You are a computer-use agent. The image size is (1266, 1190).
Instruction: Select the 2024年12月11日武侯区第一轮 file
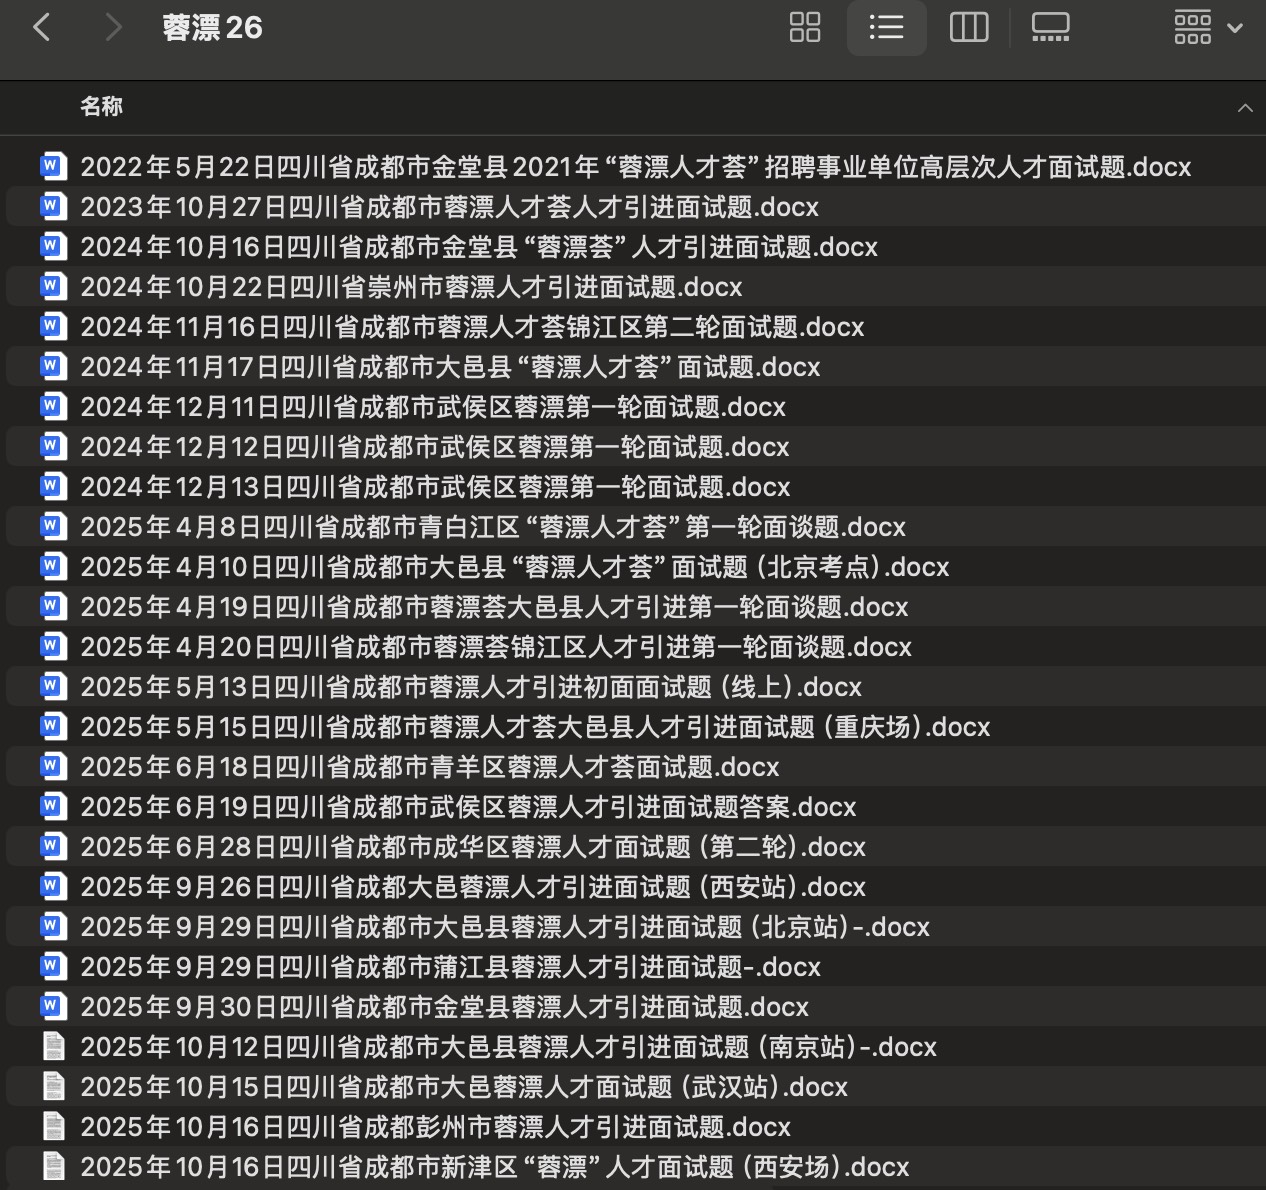[x=432, y=407]
